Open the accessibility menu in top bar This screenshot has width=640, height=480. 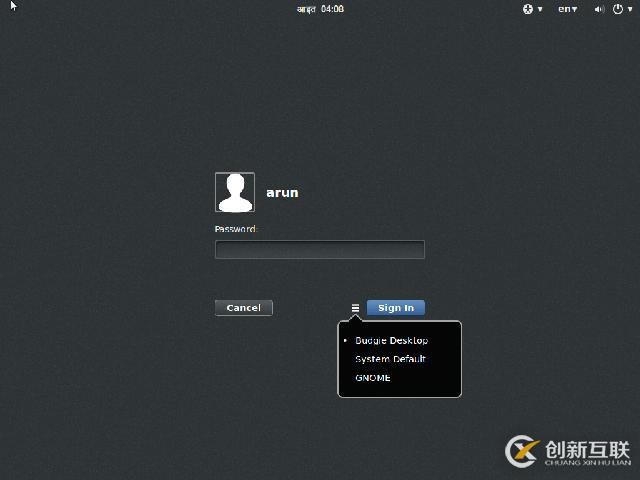click(x=532, y=9)
